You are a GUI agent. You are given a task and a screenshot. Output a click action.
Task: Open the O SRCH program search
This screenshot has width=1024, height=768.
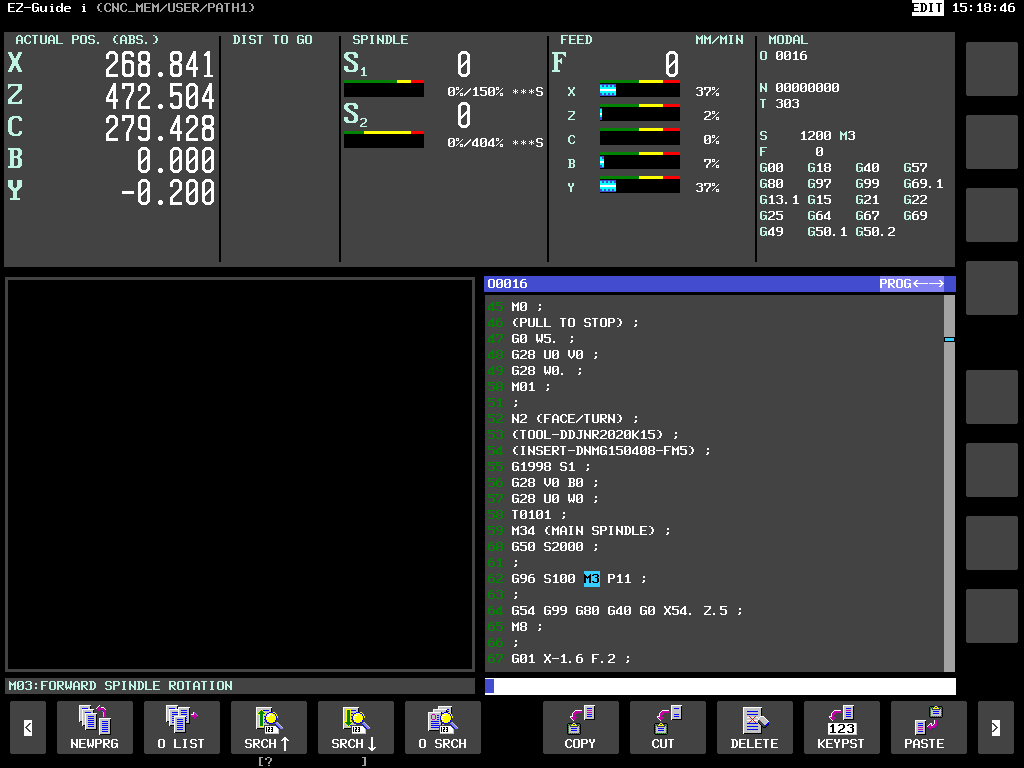[443, 728]
